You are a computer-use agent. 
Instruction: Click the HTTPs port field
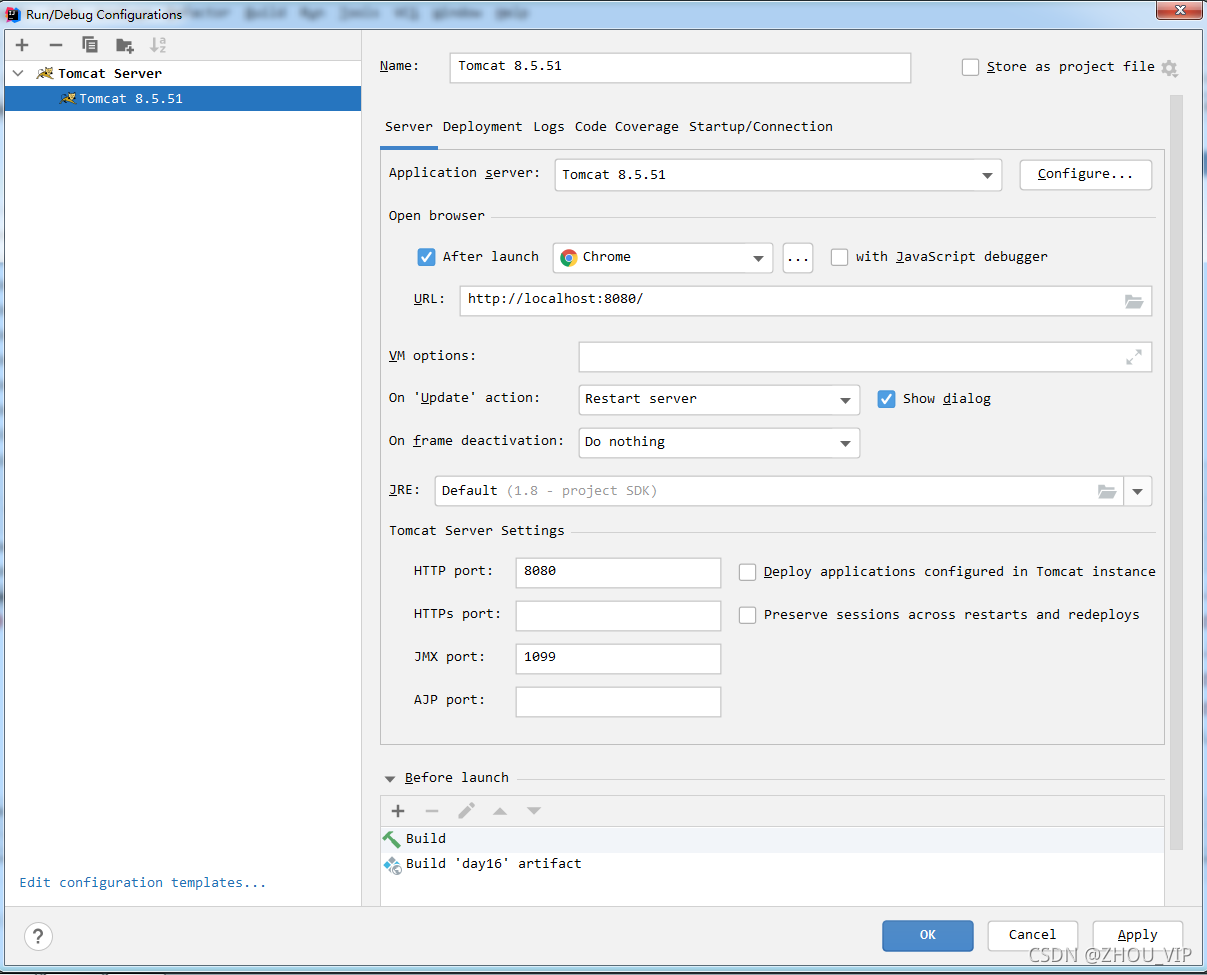(618, 616)
